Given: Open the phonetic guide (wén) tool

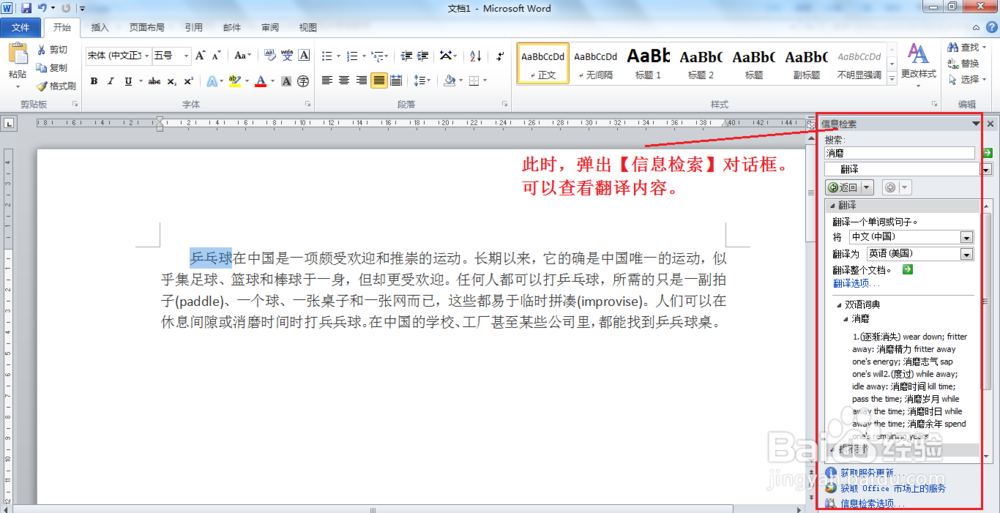Looking at the screenshot, I should 287,56.
